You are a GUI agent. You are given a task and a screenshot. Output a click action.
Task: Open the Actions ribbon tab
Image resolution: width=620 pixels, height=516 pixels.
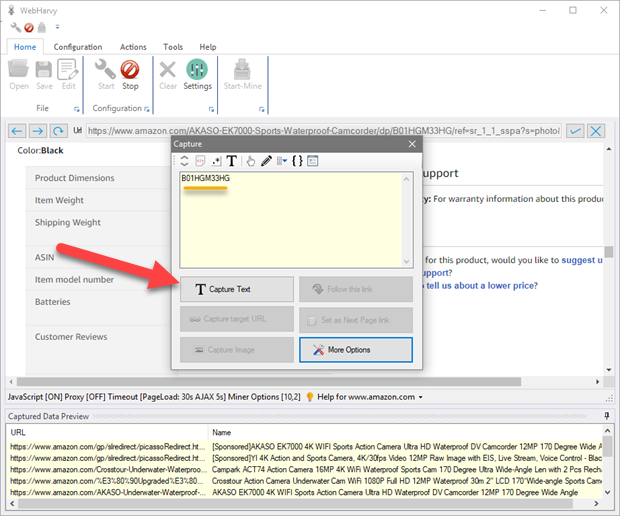(133, 47)
